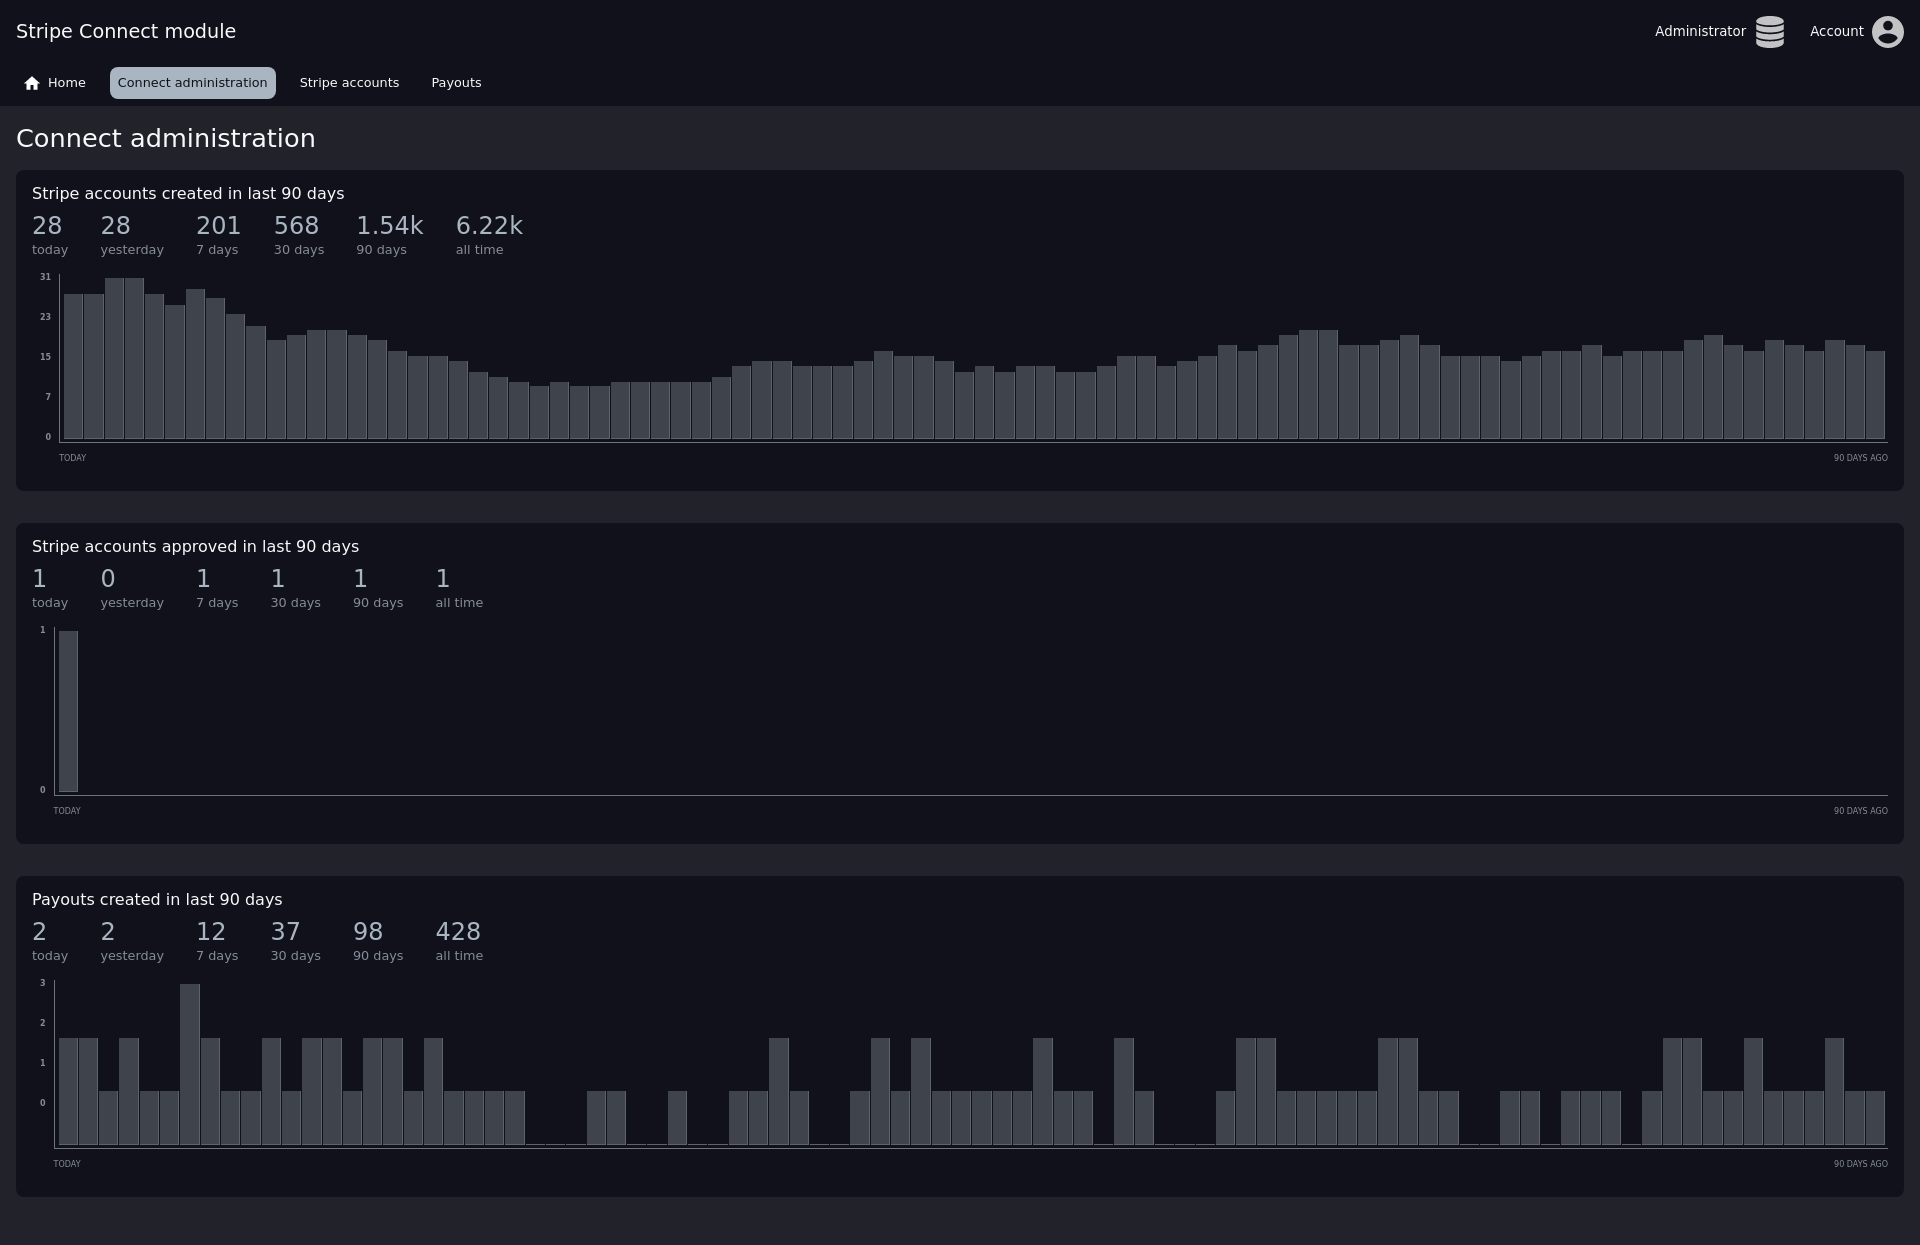Click the last bar in accounts created chart

click(x=1875, y=395)
